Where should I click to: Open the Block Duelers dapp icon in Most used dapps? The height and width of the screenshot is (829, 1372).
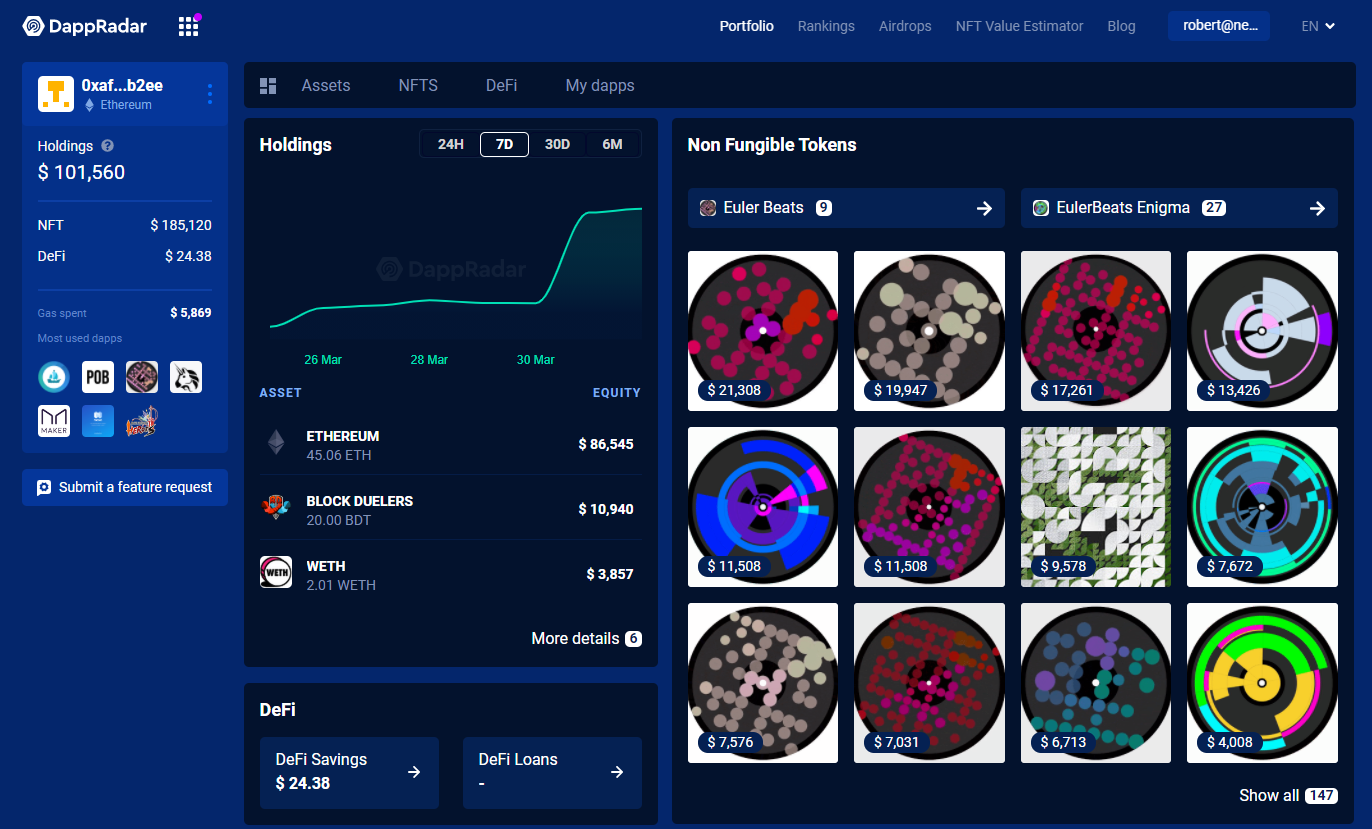pyautogui.click(x=142, y=421)
